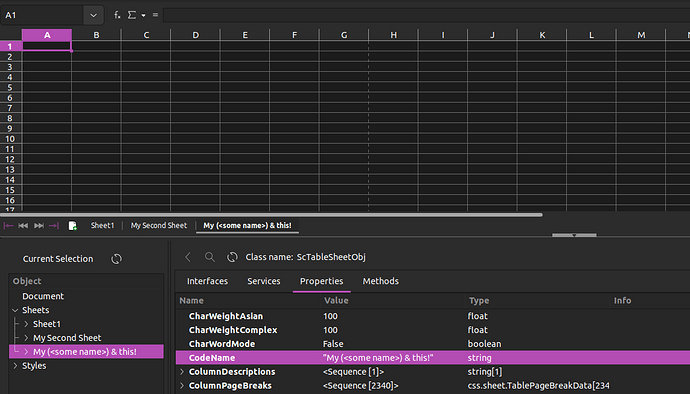Select the Styles tree item
This screenshot has height=394, width=690.
coord(34,366)
